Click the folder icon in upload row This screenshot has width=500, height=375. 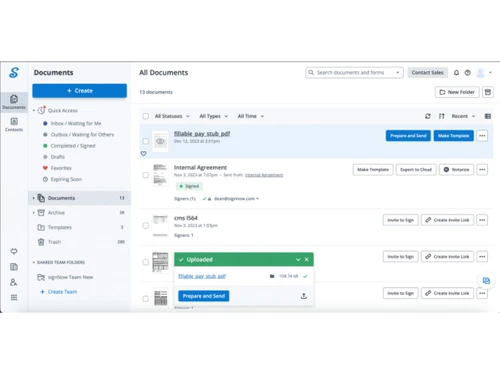point(272,276)
